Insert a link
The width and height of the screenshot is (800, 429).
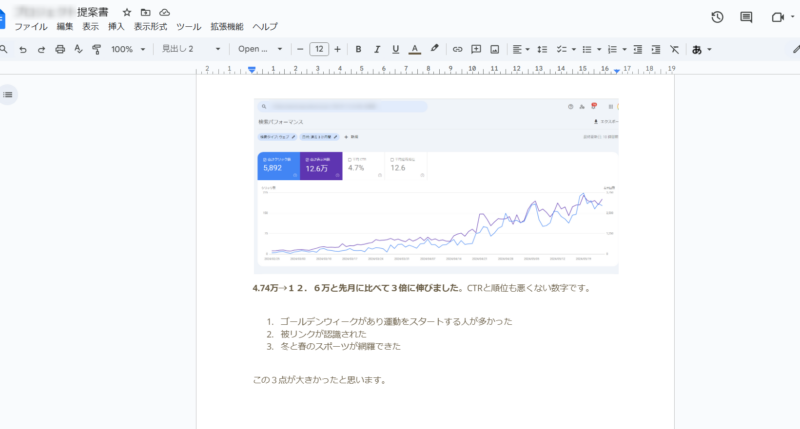click(457, 49)
